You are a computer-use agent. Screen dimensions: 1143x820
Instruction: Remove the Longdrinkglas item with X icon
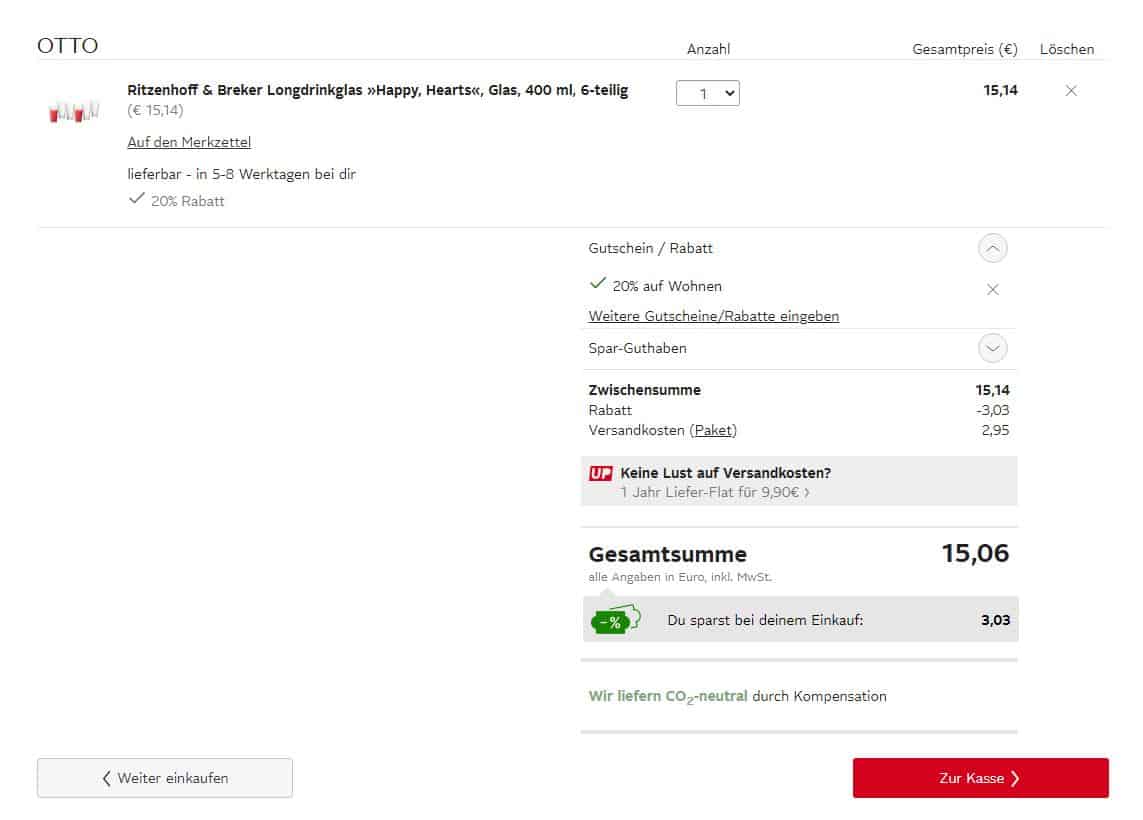coord(1071,91)
